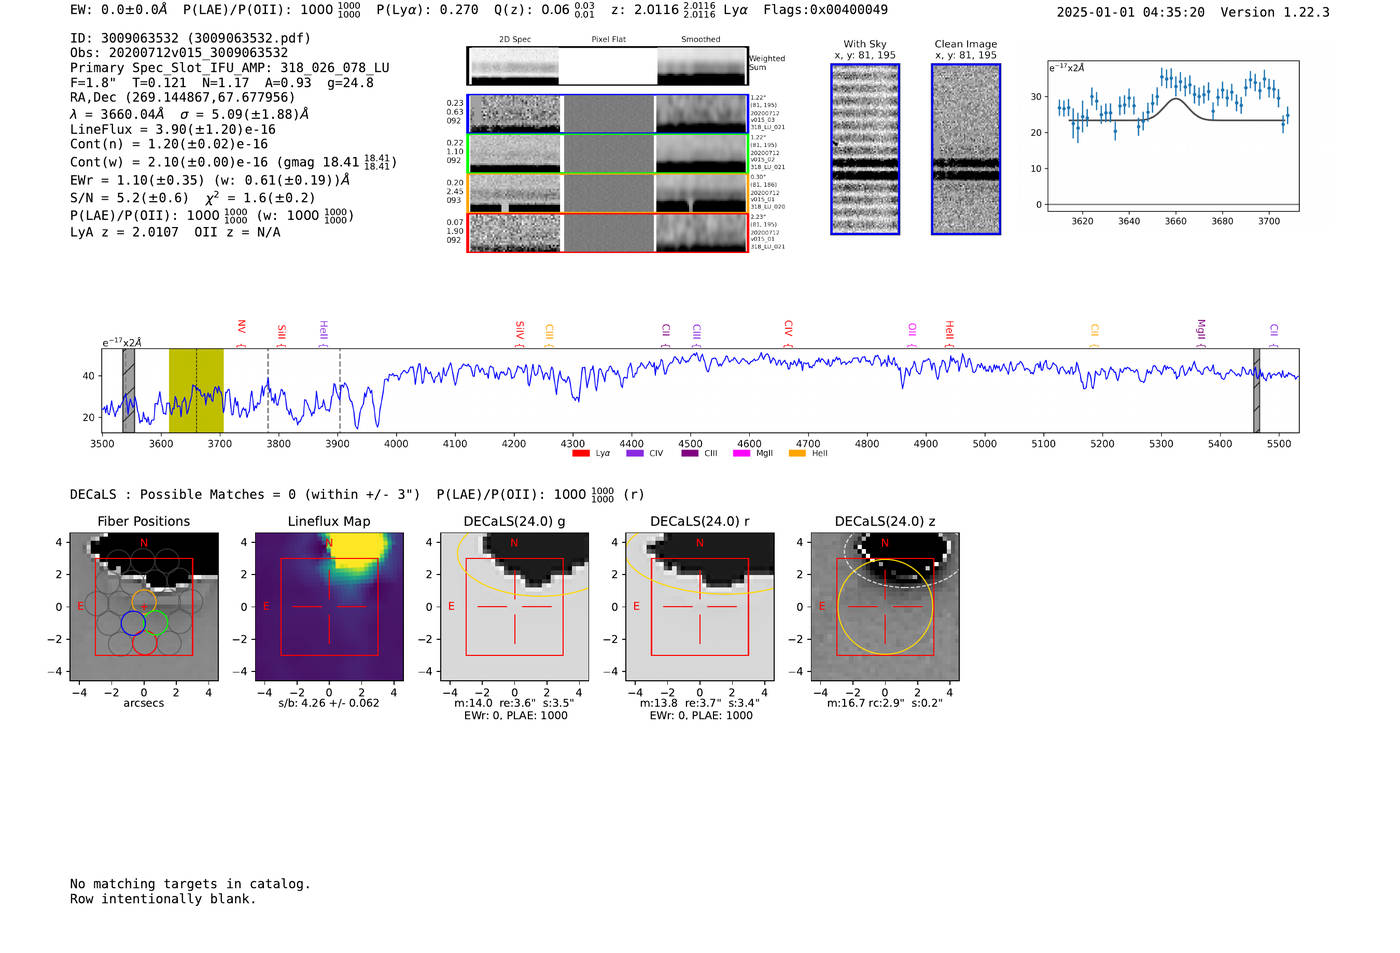The height and width of the screenshot is (953, 1400).
Task: Click the SiIV line marker above the spectrum
Action: point(519,332)
